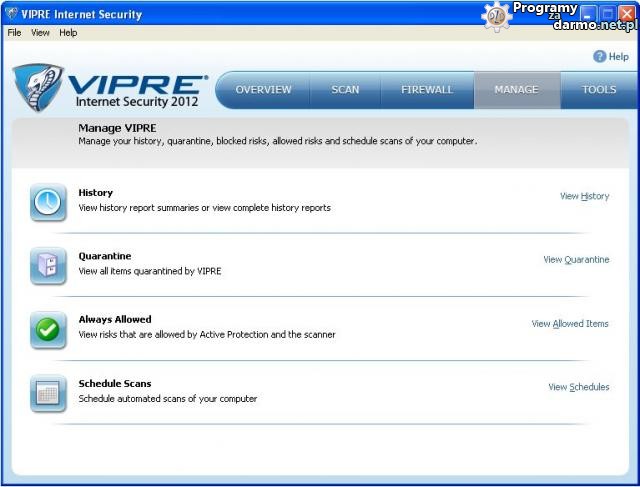Click the blue Help question mark icon

coord(600,57)
